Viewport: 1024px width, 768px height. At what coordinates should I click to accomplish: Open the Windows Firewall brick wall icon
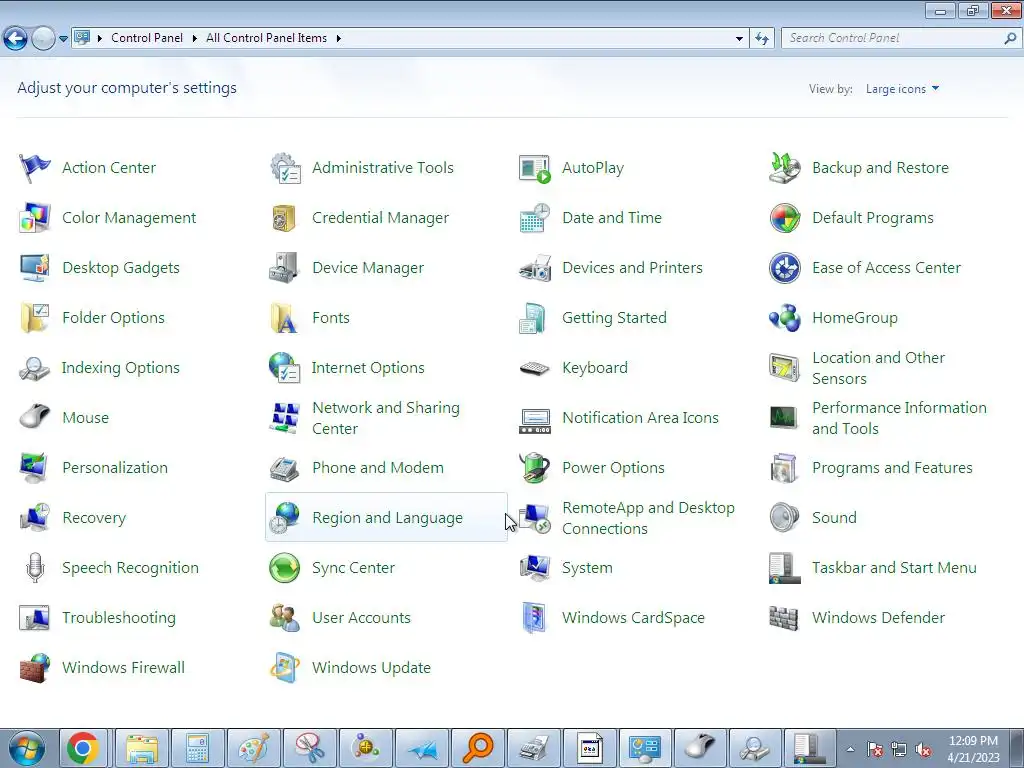coord(34,668)
